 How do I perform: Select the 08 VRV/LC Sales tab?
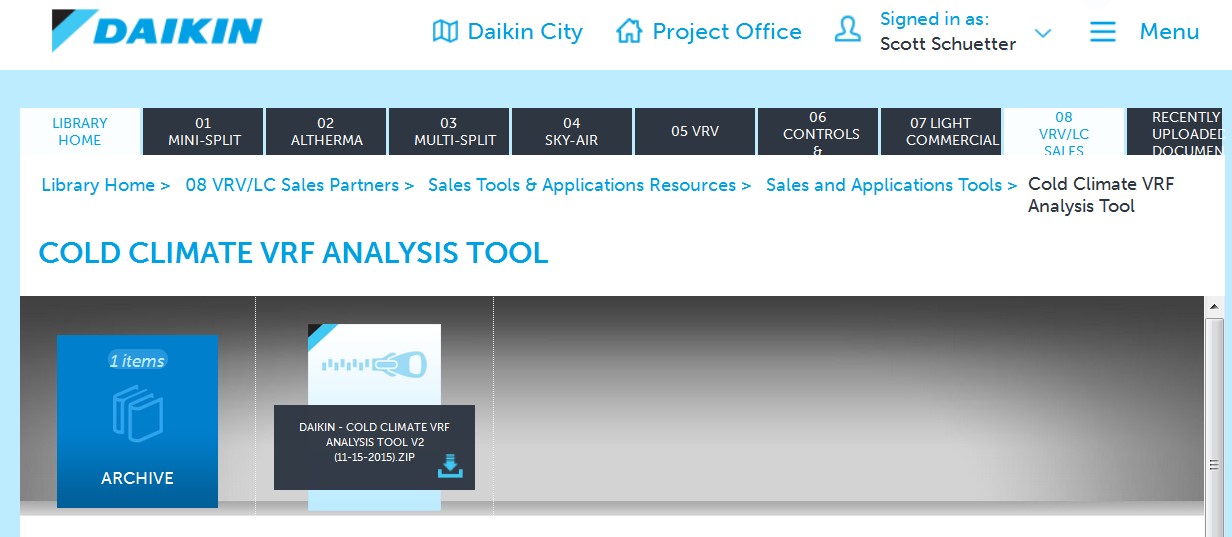pos(1064,132)
